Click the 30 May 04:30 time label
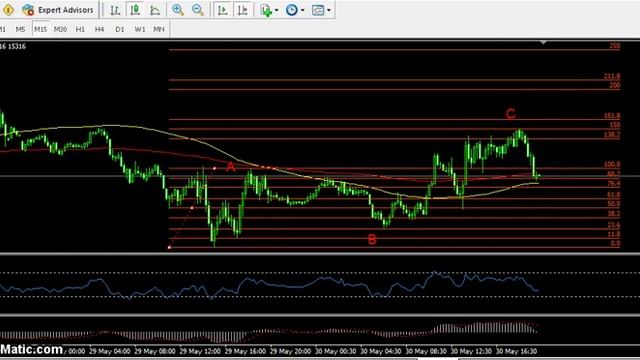Viewport: 640px width, 360px height. point(381,351)
